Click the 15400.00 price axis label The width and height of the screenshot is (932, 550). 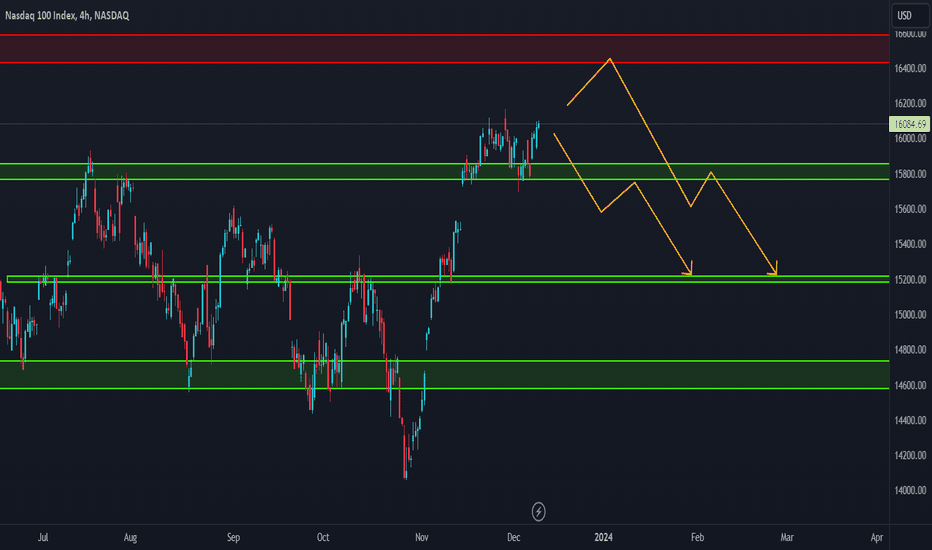pyautogui.click(x=910, y=244)
